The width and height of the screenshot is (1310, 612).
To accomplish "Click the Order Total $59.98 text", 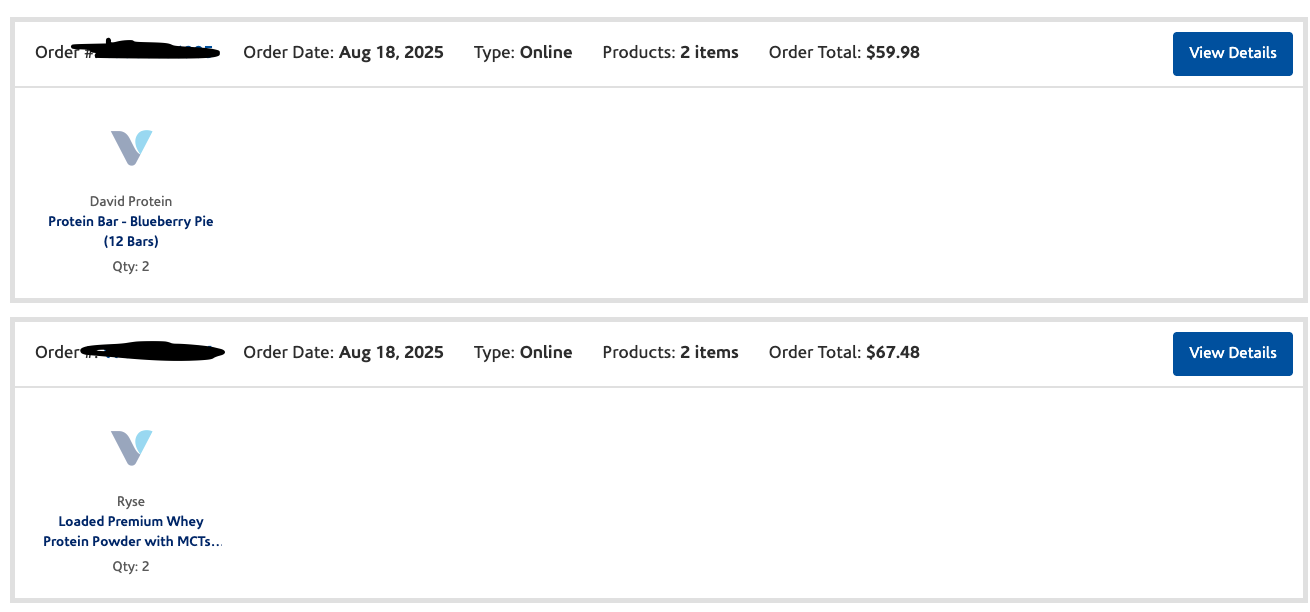I will pyautogui.click(x=844, y=52).
